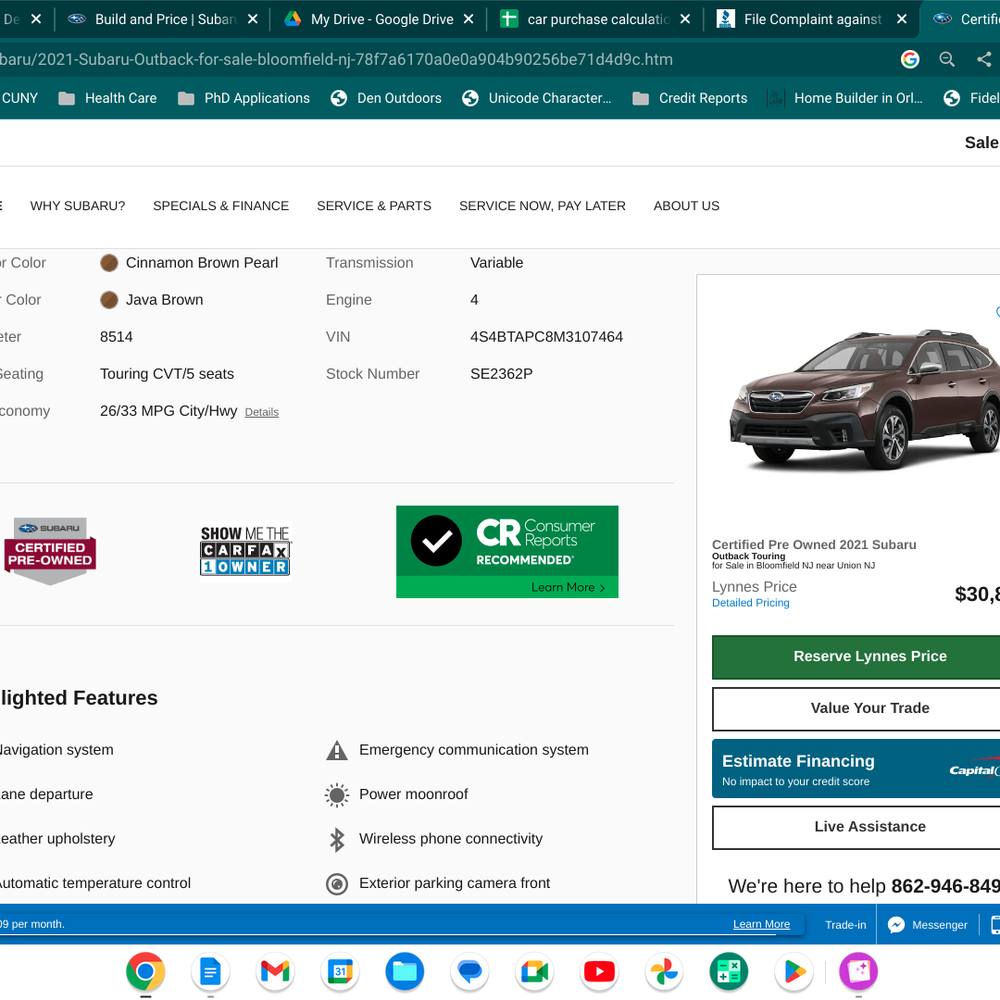Click the phone number 862-946-849
Image resolution: width=1000 pixels, height=1000 pixels.
[x=945, y=886]
